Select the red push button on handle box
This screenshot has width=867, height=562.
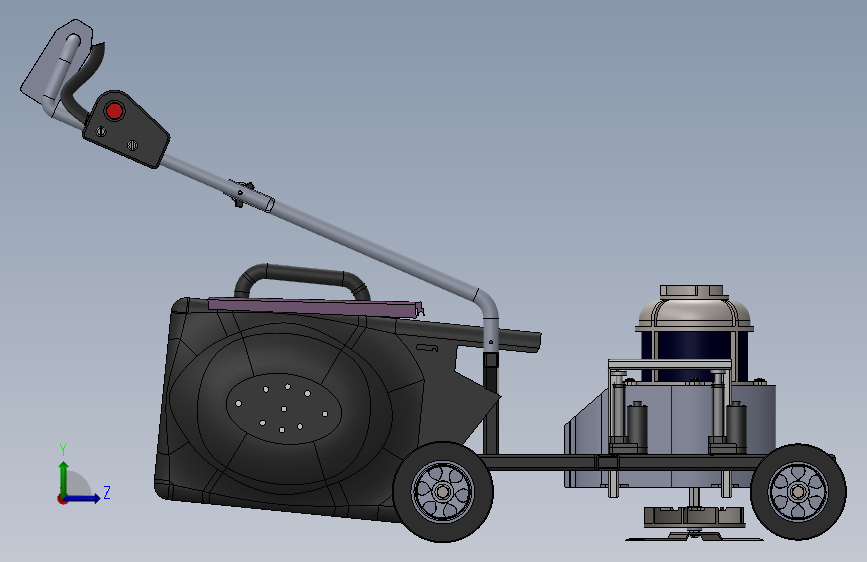point(114,111)
